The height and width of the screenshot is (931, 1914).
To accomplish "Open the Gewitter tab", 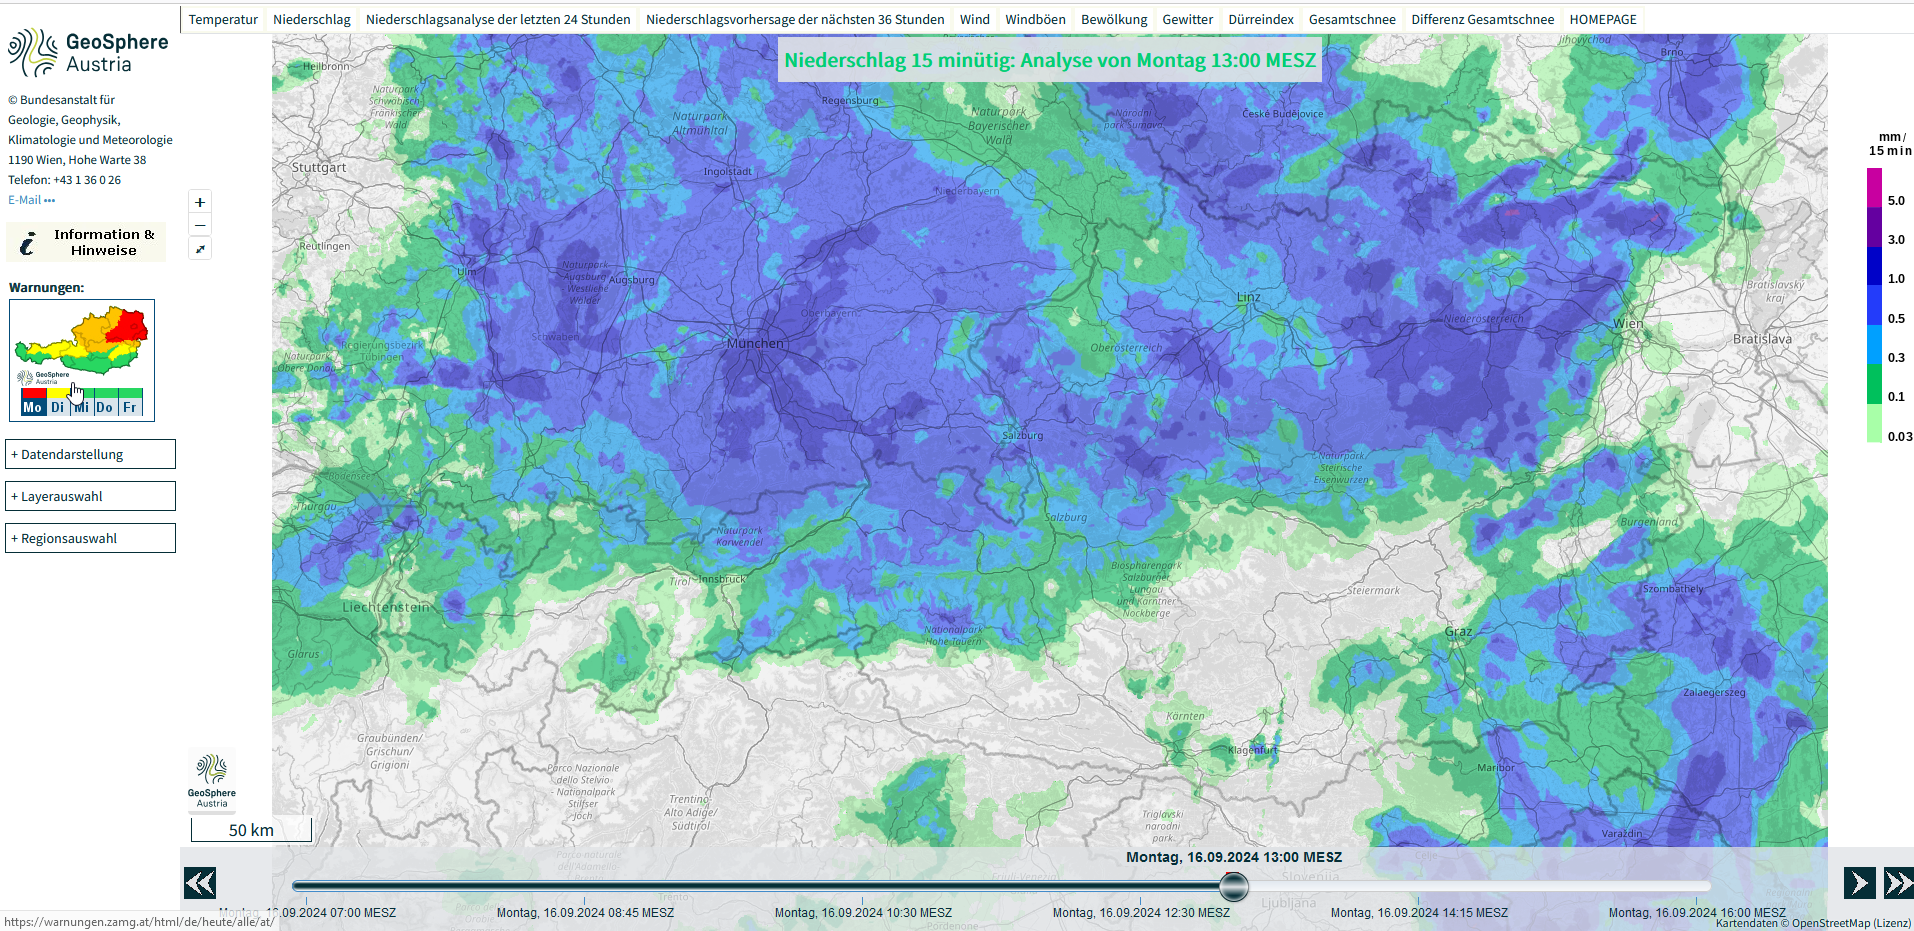I will coord(1187,19).
